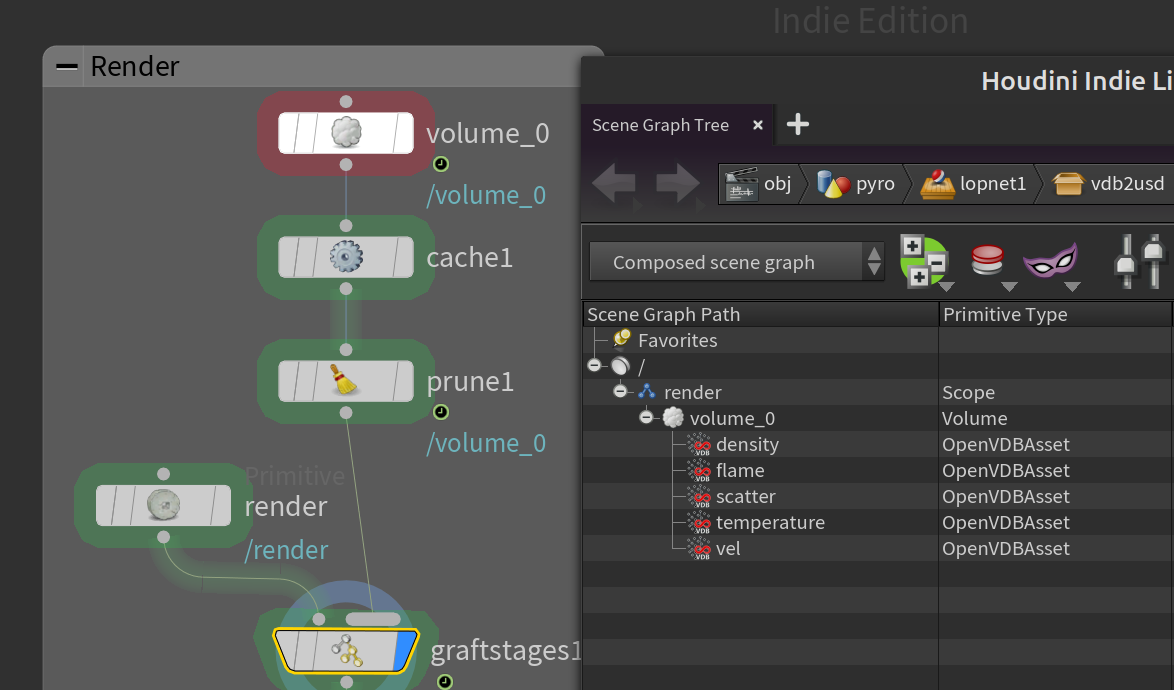Image resolution: width=1174 pixels, height=690 pixels.
Task: Select the prune1 broom node
Action: click(x=344, y=381)
